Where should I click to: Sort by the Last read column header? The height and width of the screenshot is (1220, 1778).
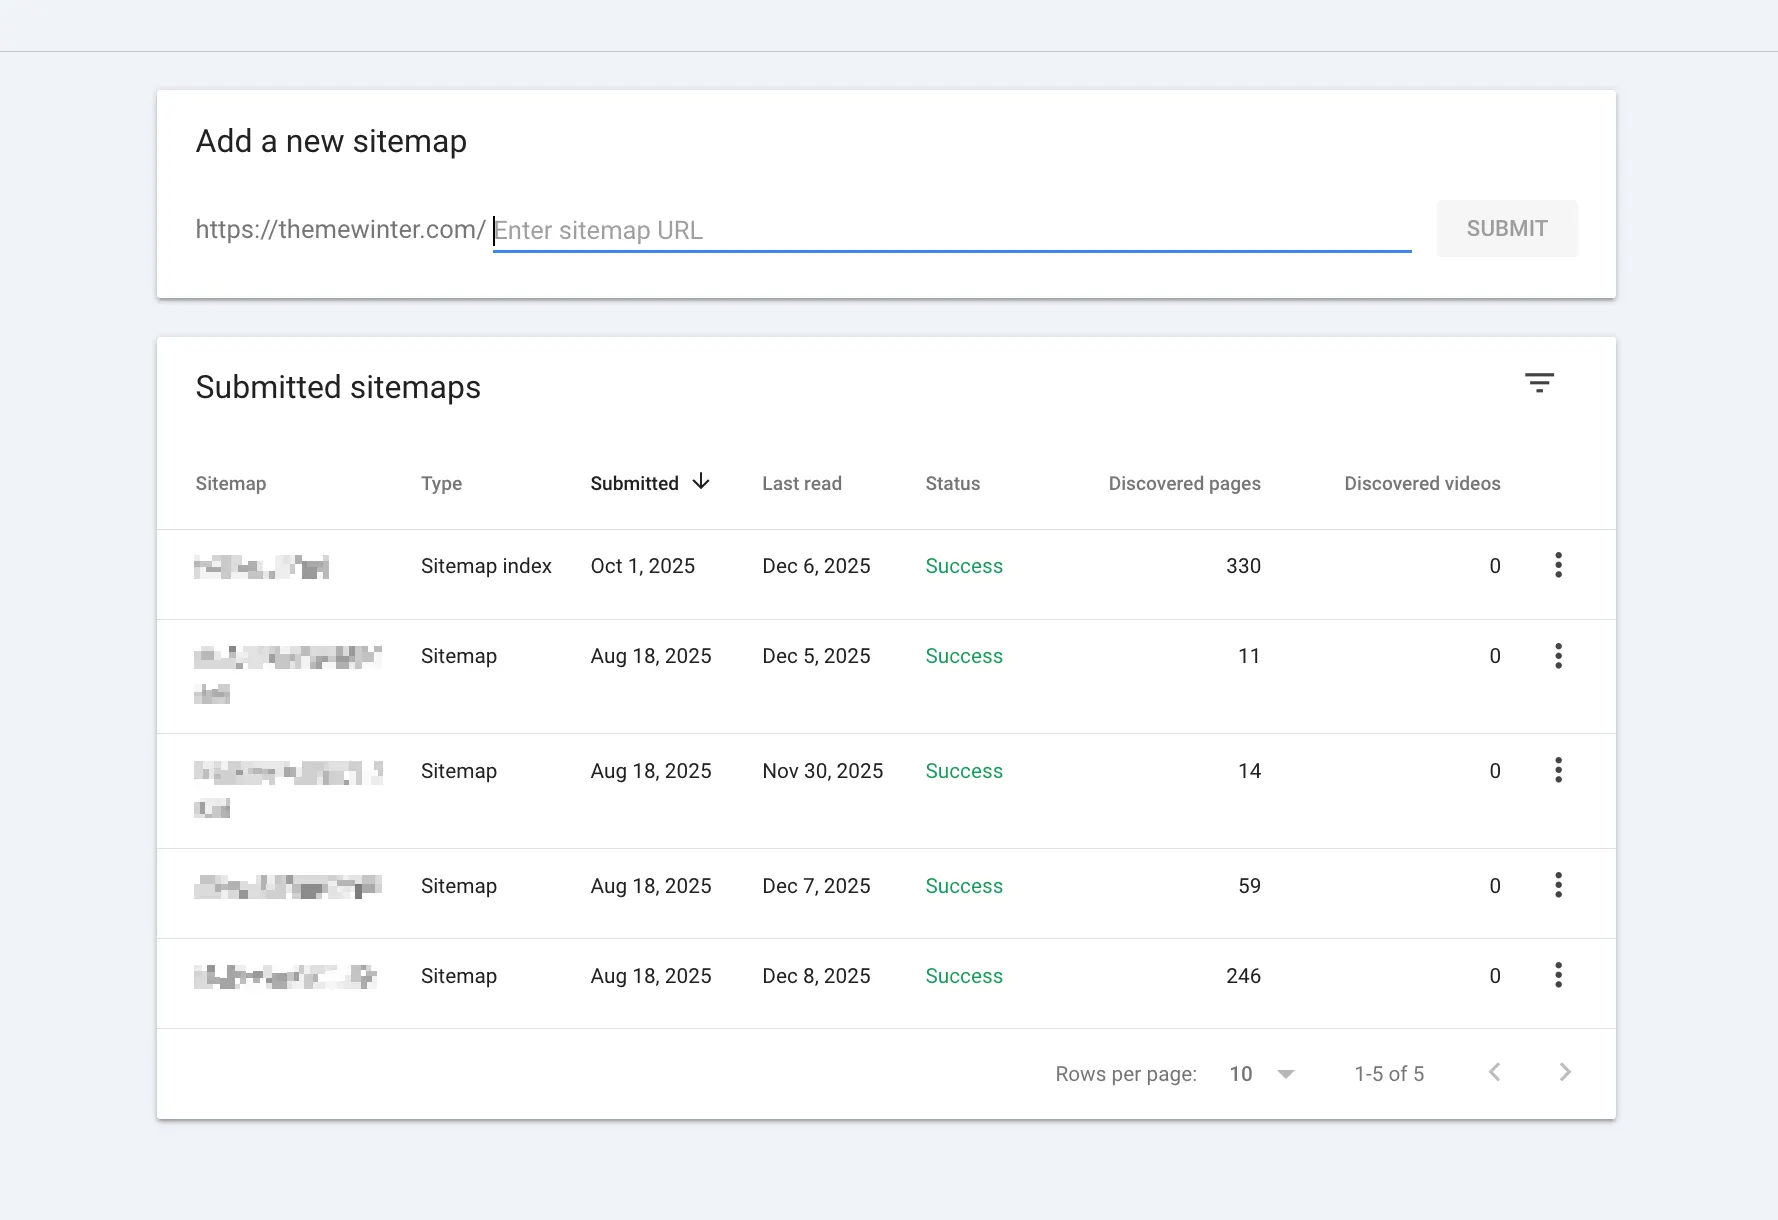point(801,483)
